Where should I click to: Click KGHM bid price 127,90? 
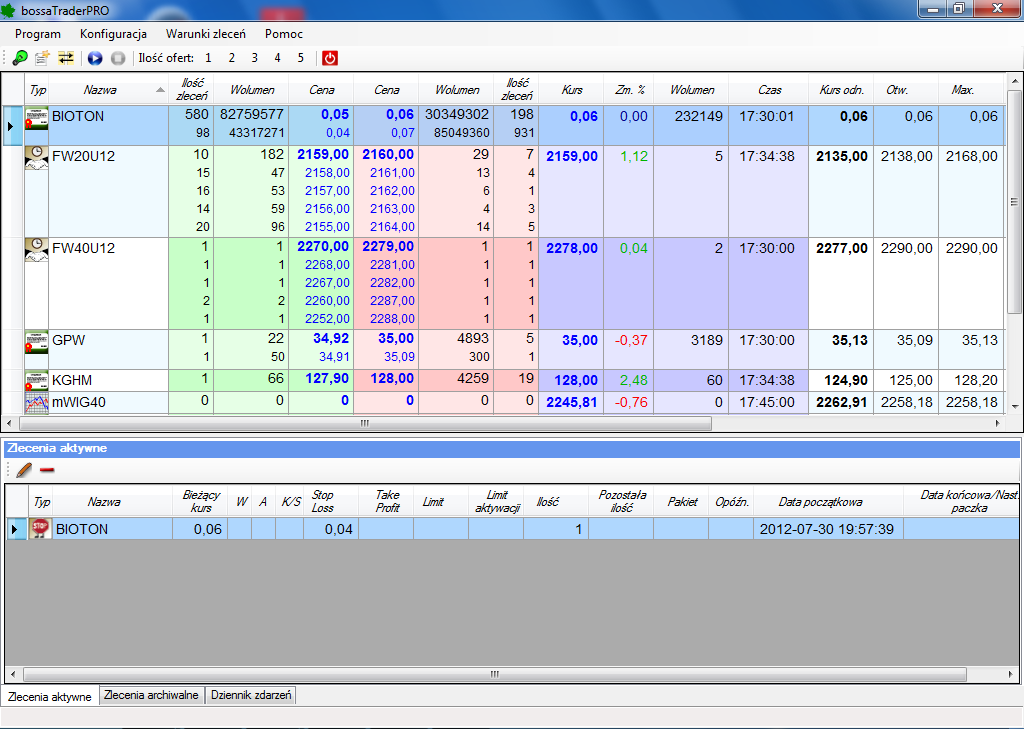[328, 378]
